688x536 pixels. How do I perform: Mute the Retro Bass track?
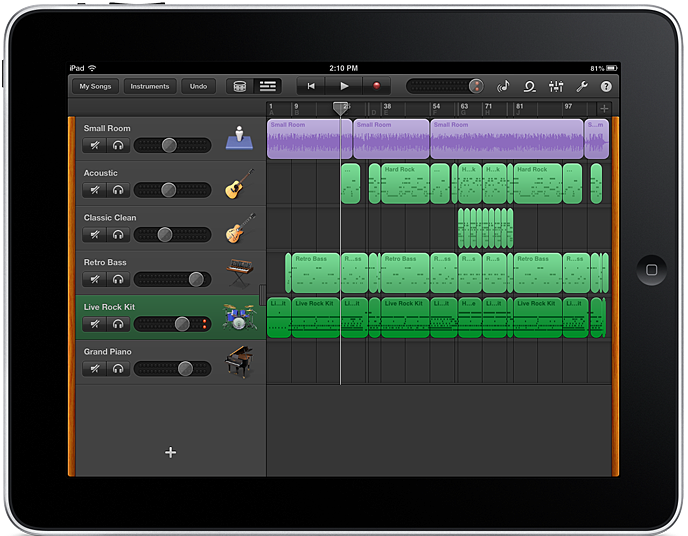click(x=94, y=279)
